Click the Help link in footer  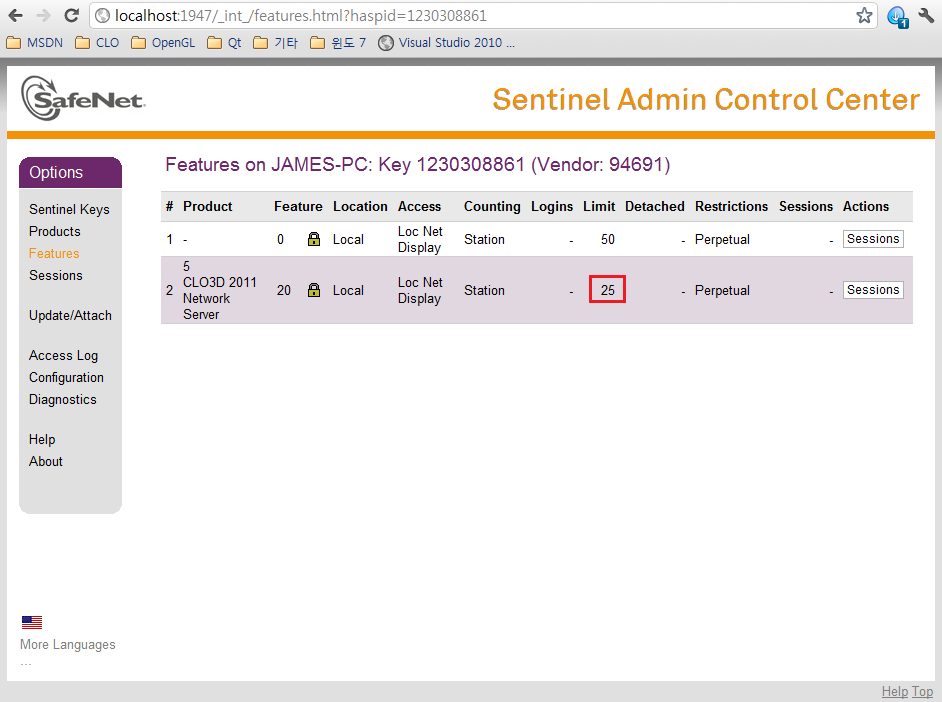[895, 692]
